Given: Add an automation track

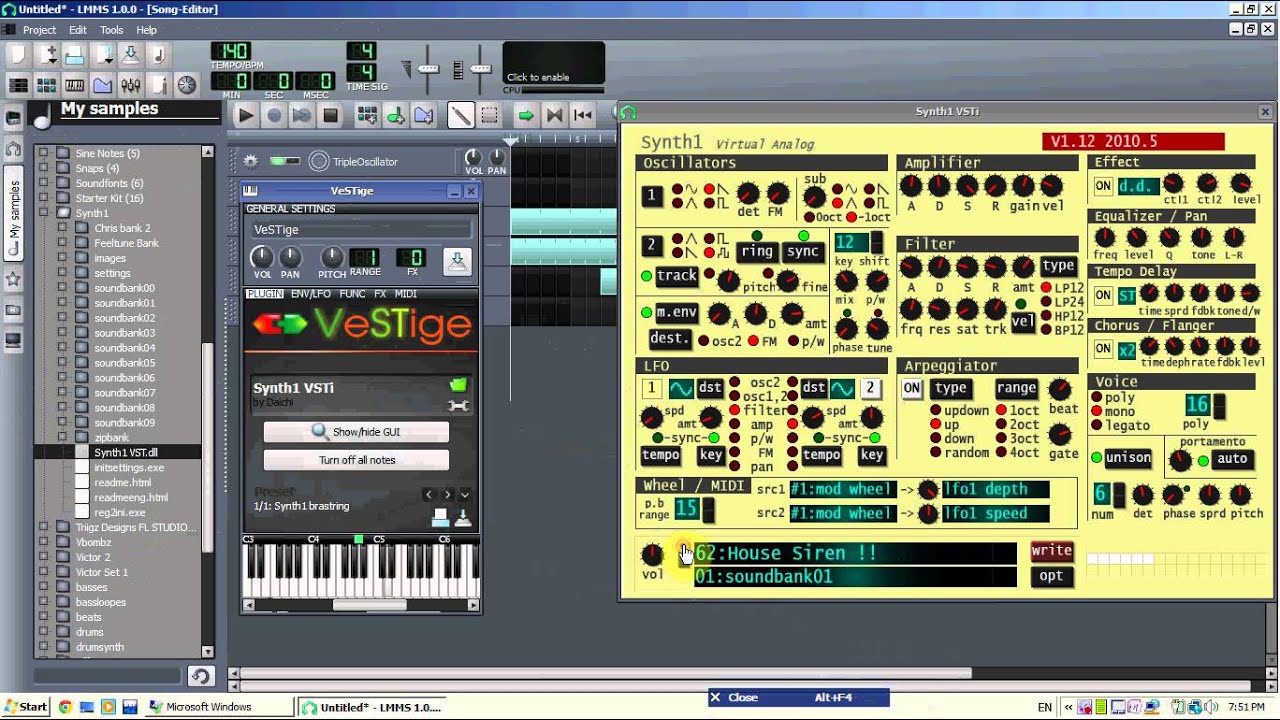Looking at the screenshot, I should pos(423,115).
